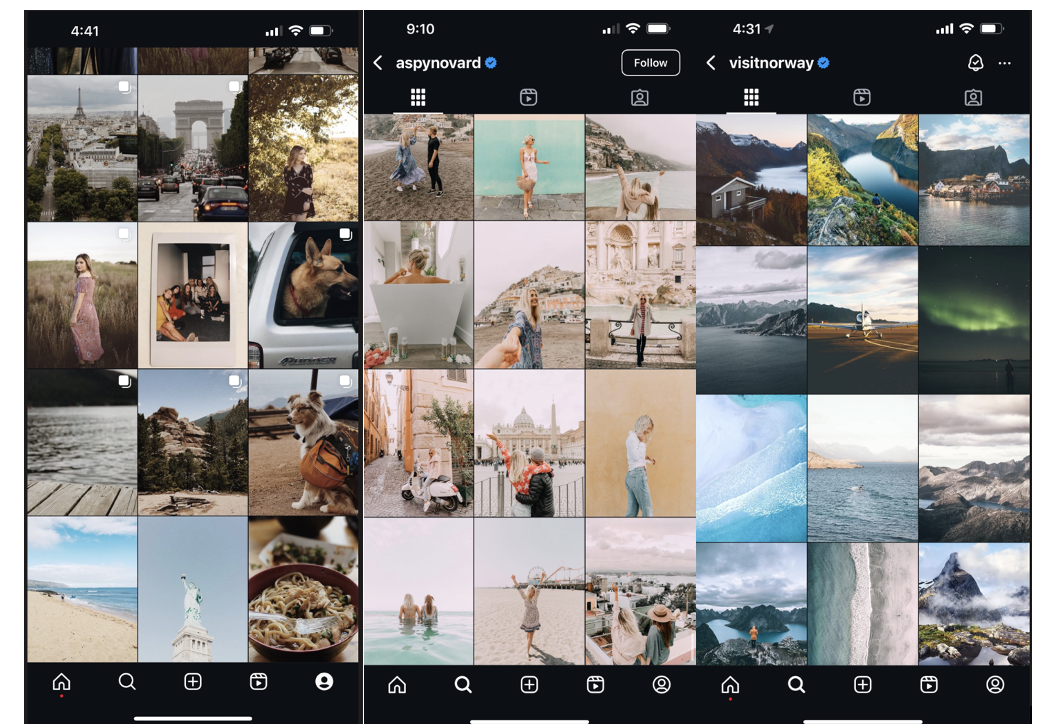This screenshot has height=724, width=1038.
Task: Tap the battery icon on the 4:41 screen
Action: click(321, 30)
